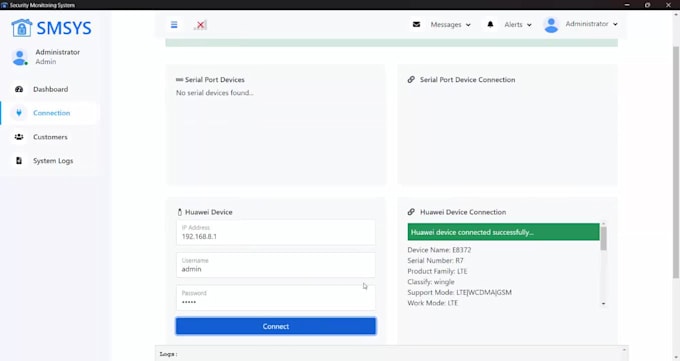Restore down the application window
This screenshot has width=680, height=361.
647,5
